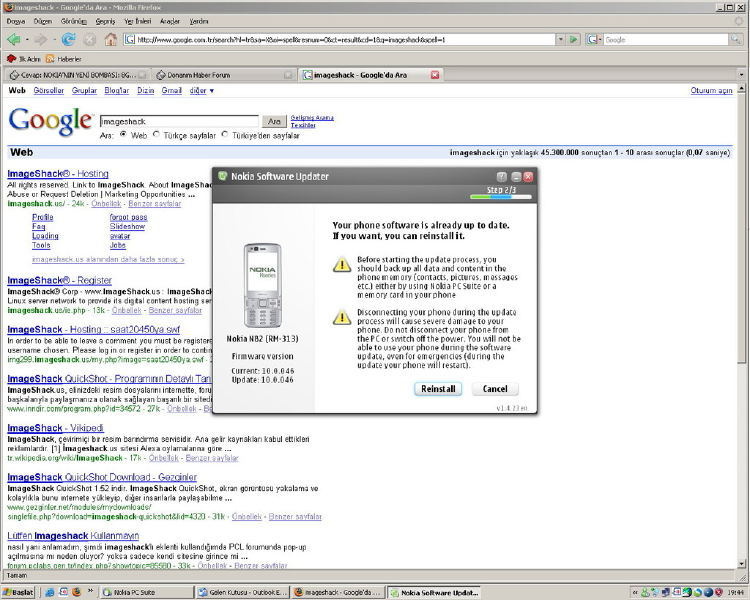Click the Internet Explorer quick launch icon

click(50, 592)
